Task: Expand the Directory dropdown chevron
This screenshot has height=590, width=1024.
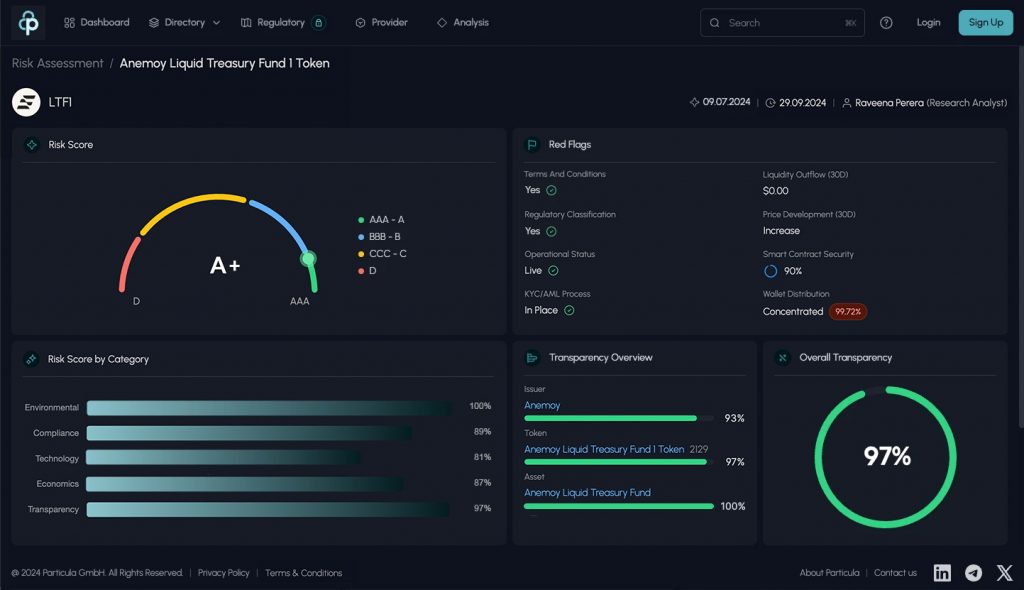Action: click(217, 23)
